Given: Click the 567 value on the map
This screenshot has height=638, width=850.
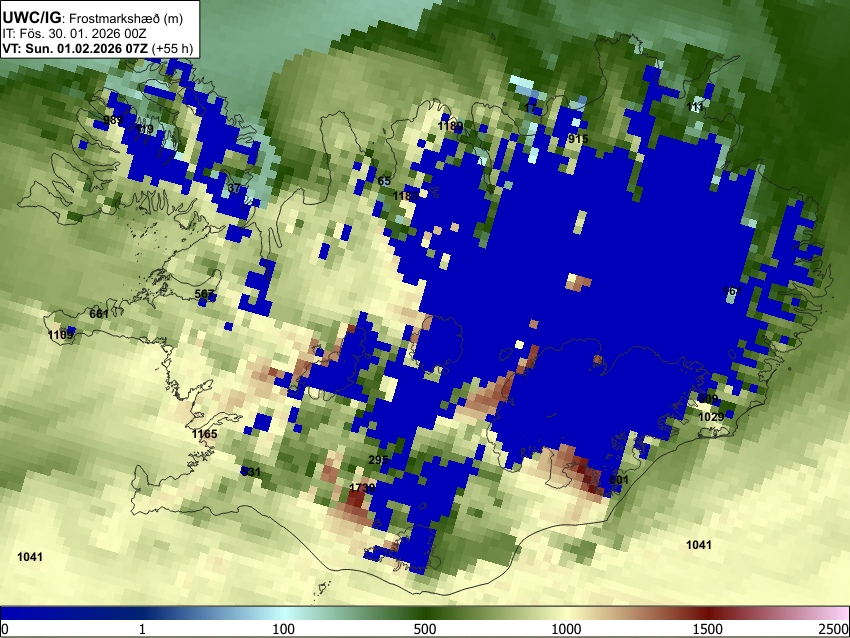Looking at the screenshot, I should pyautogui.click(x=204, y=294).
